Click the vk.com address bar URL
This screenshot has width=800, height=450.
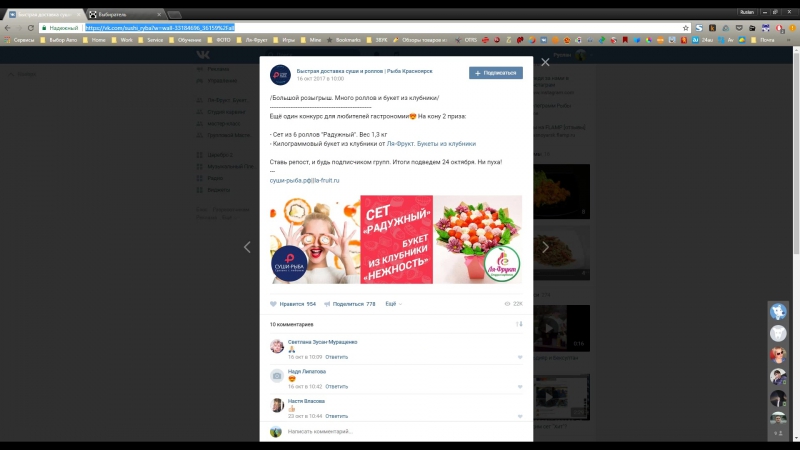click(x=160, y=28)
